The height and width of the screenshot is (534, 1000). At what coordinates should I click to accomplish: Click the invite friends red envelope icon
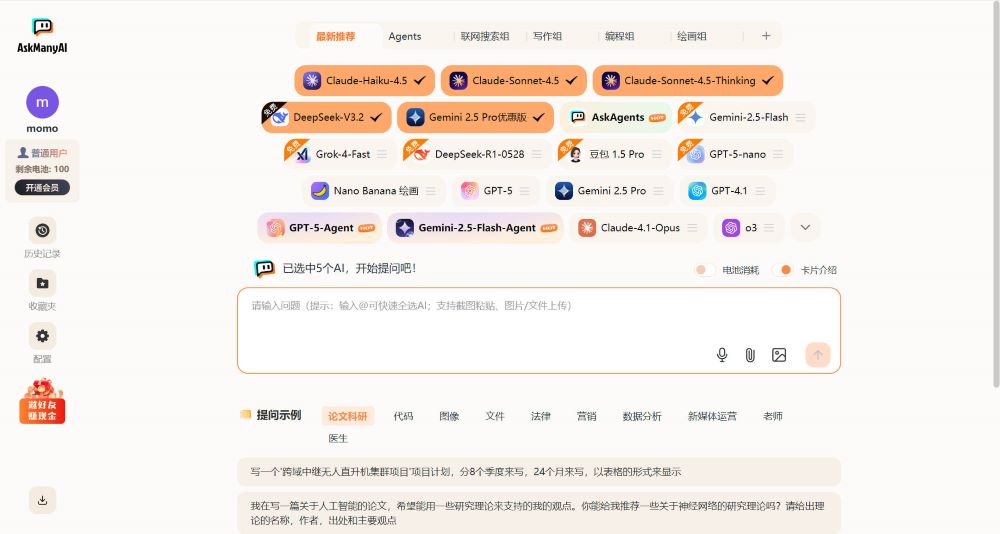pos(42,401)
